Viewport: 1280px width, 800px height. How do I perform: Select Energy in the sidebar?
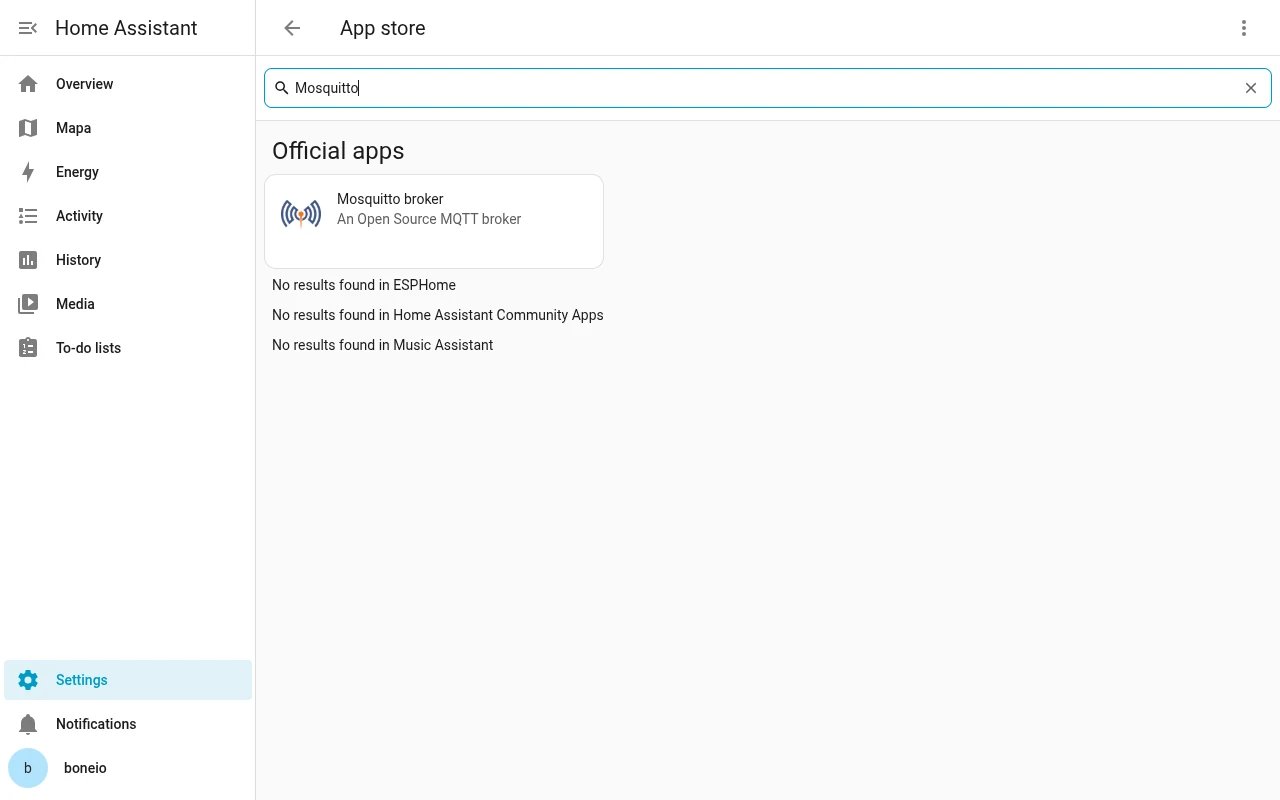[x=128, y=172]
